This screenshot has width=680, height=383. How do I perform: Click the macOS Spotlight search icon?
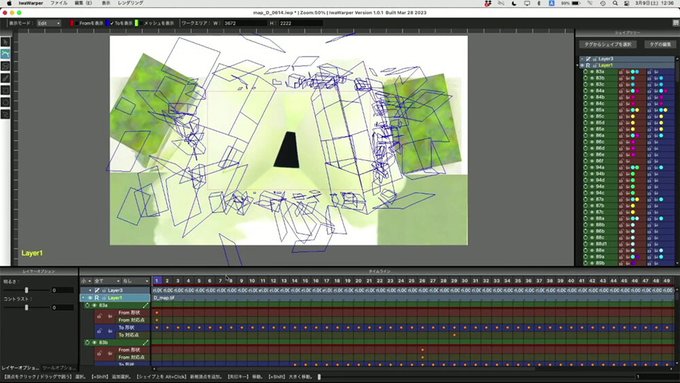(x=615, y=3)
